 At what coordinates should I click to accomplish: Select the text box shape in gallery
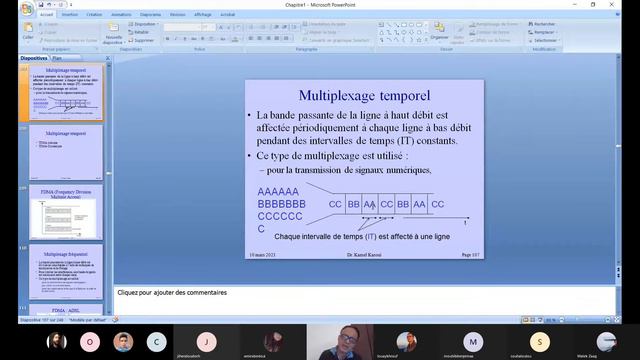click(x=381, y=25)
